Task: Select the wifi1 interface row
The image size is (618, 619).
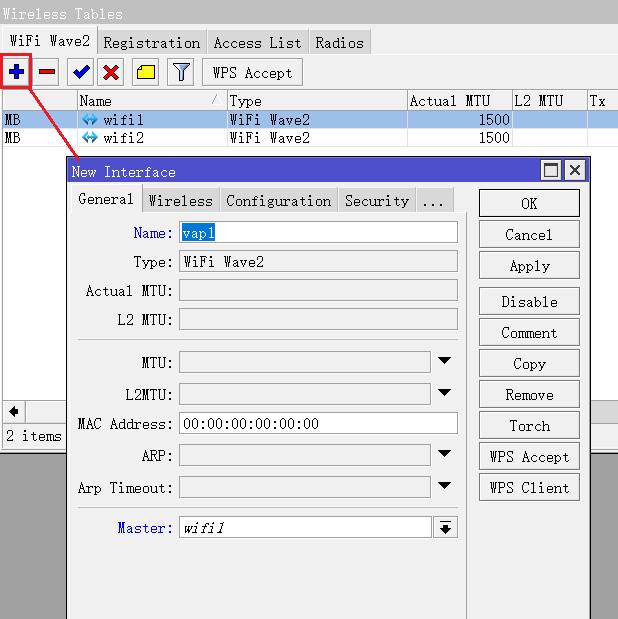Action: click(x=150, y=120)
